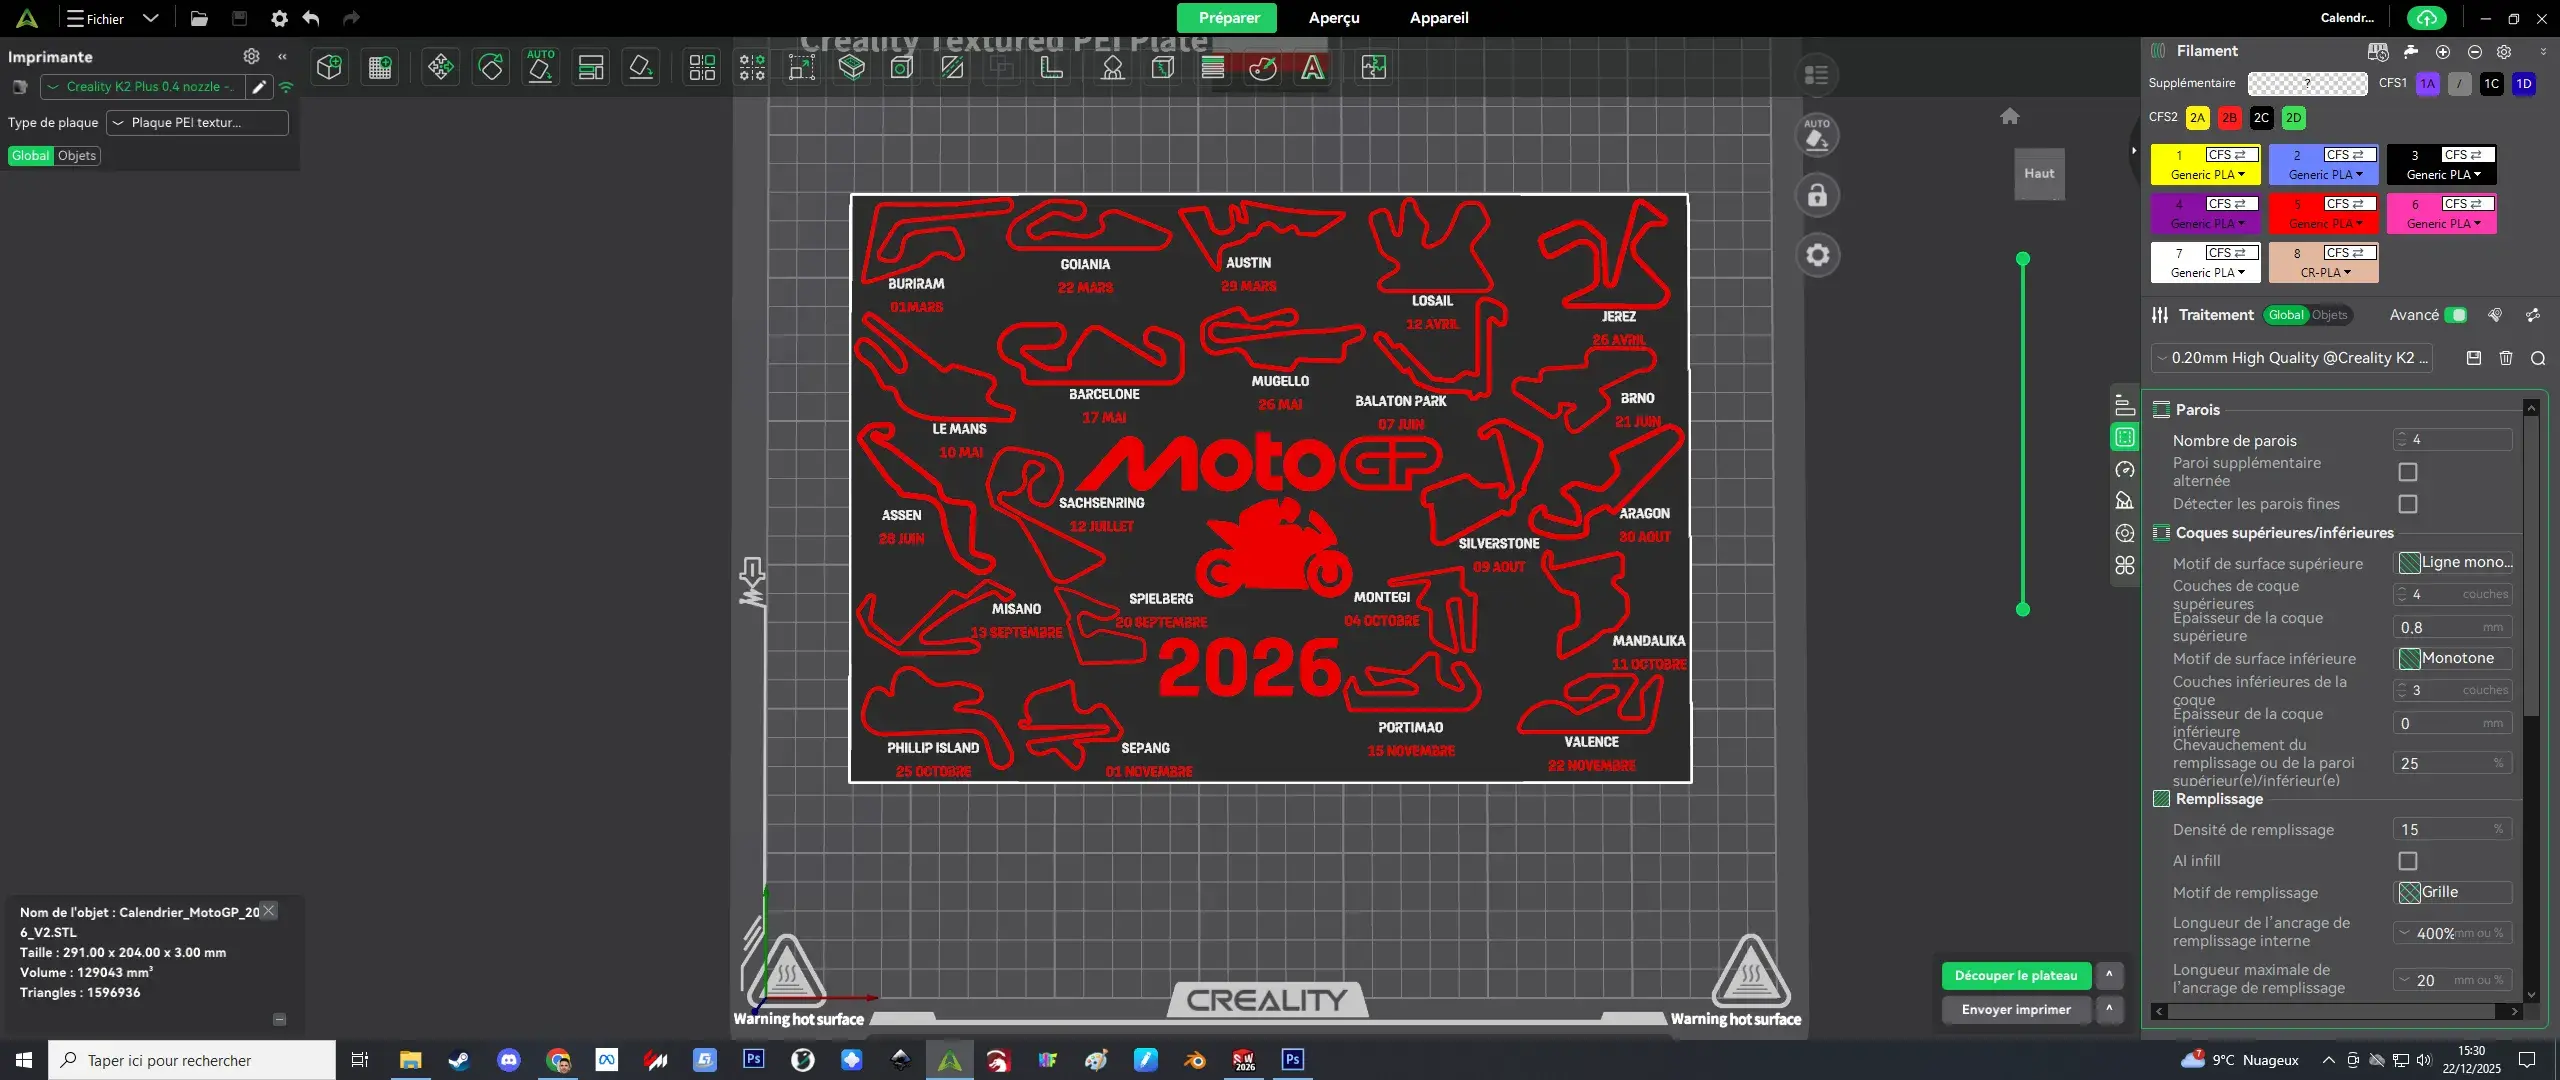This screenshot has width=2560, height=1080.
Task: Remove a filament with the minus icon
Action: click(2474, 51)
